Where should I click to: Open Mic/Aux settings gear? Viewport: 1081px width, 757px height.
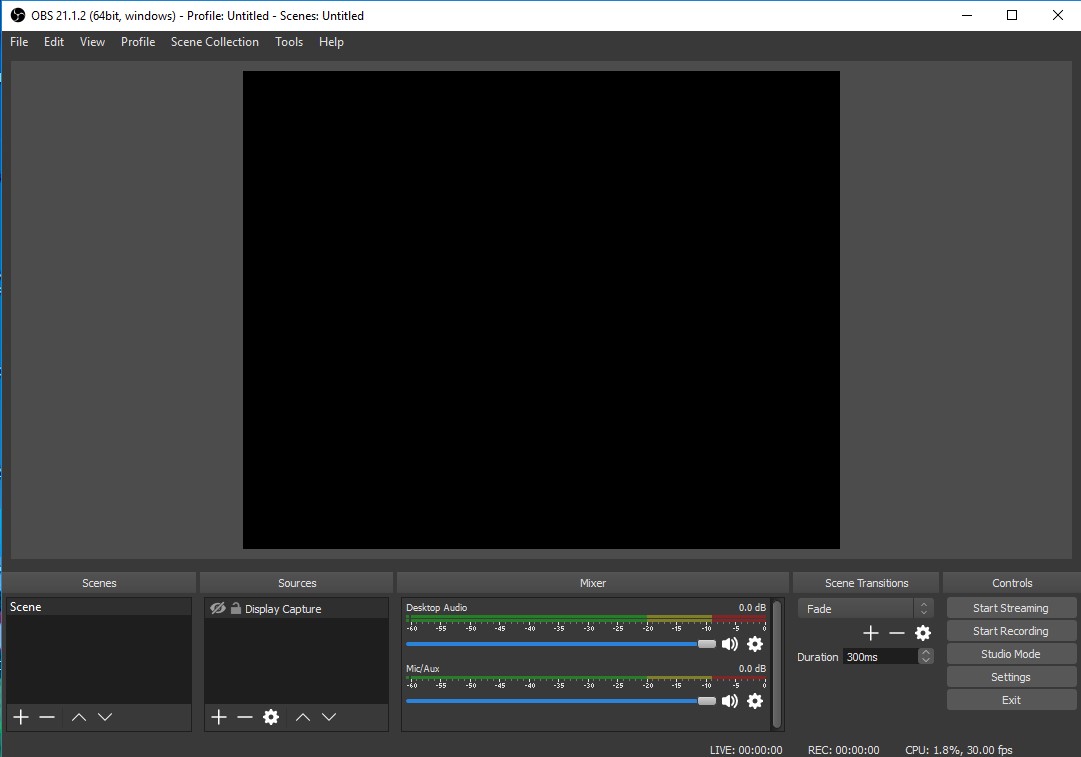755,701
